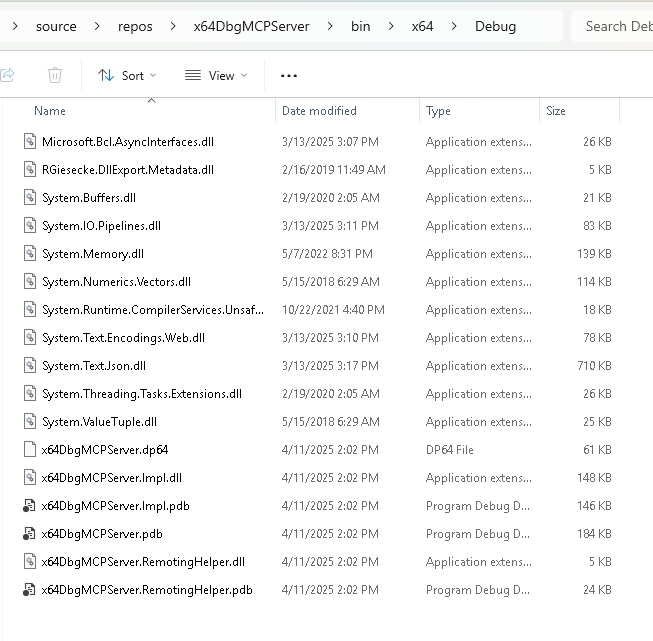The image size is (653, 641).
Task: Click icon of System.Threading.Tasks.Extensions.dll
Action: [30, 393]
